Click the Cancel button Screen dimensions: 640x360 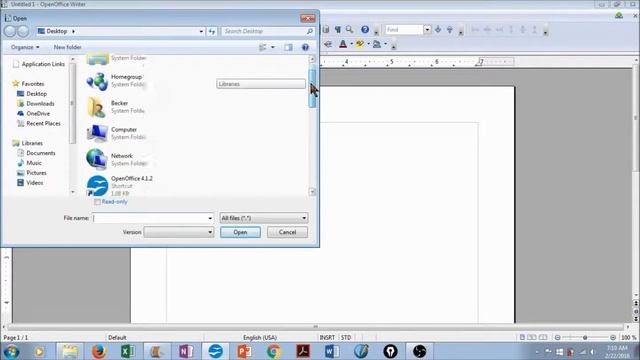[287, 232]
